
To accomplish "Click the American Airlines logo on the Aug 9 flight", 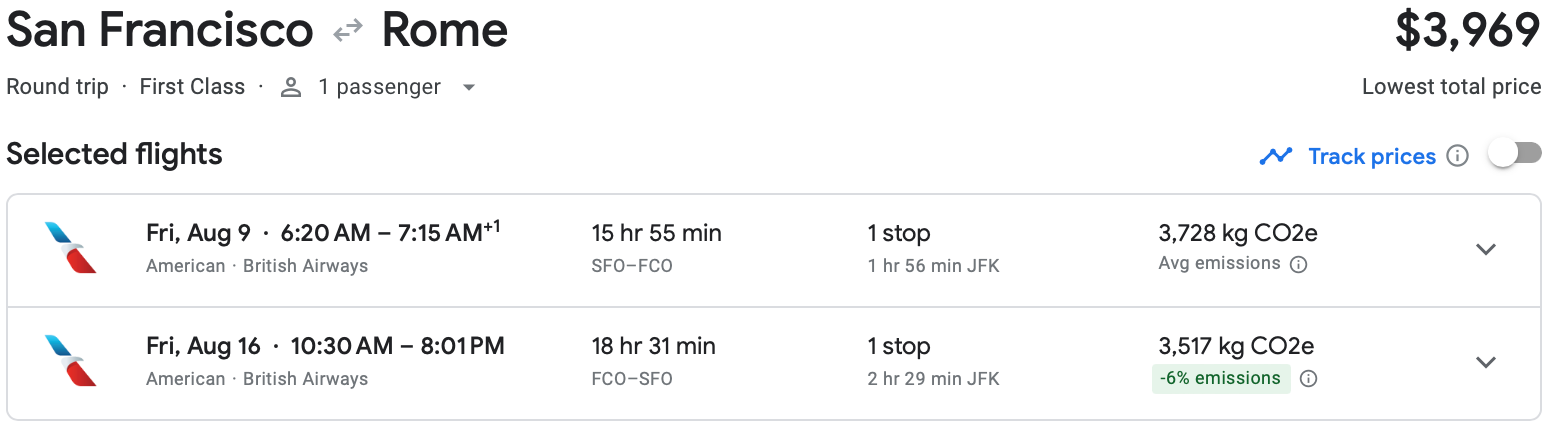I will [x=71, y=248].
